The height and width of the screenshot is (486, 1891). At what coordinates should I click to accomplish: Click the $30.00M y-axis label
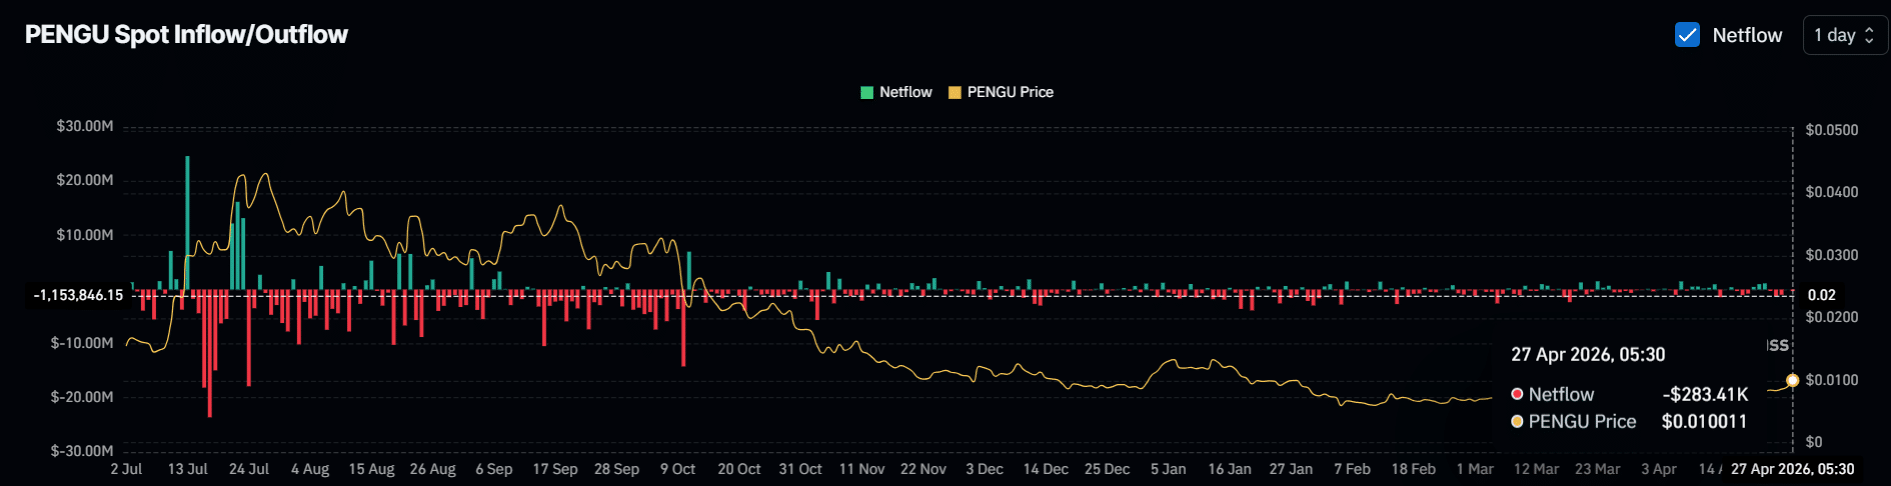(85, 126)
